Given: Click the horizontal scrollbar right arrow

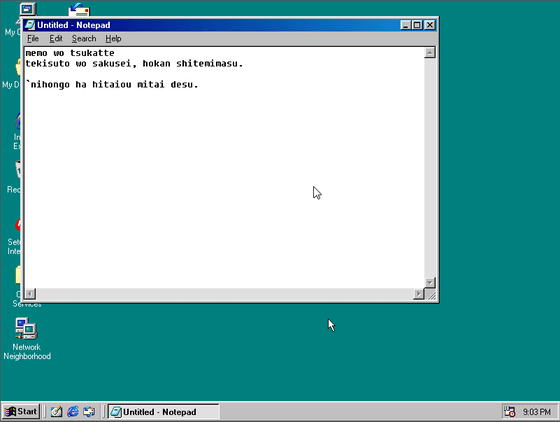Looking at the screenshot, I should (418, 294).
